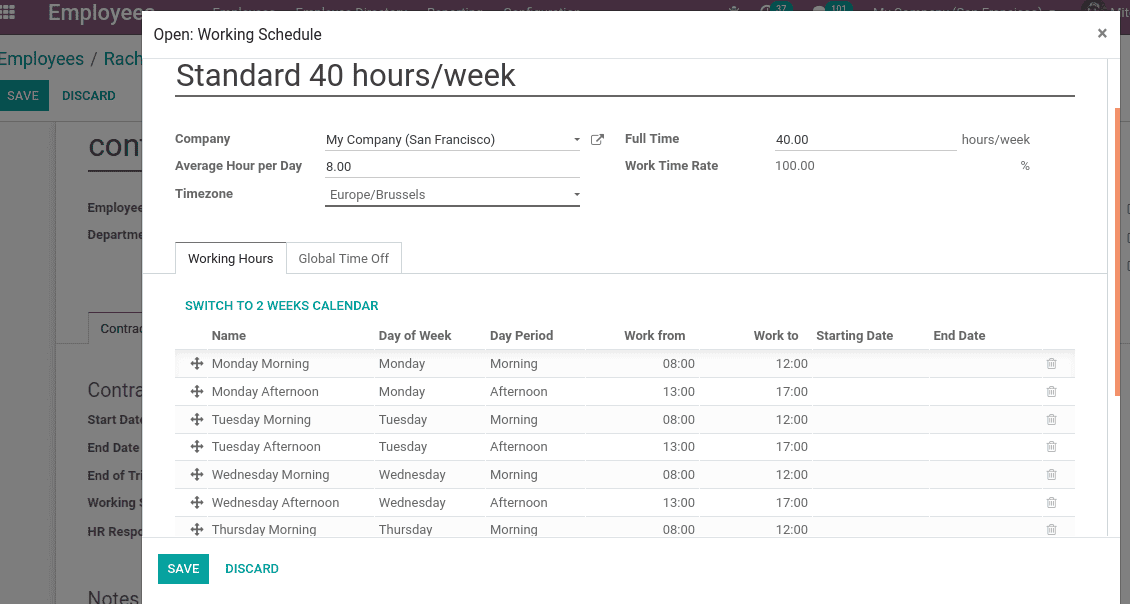The width and height of the screenshot is (1130, 604).
Task: Switch to the Global Time Off tab
Action: (344, 258)
